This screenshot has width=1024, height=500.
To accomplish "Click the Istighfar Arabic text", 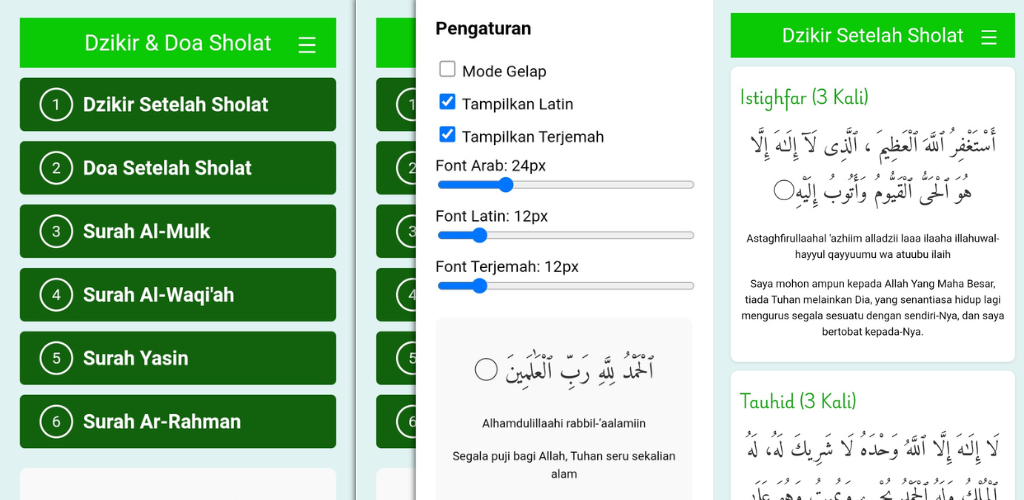I will click(x=872, y=166).
